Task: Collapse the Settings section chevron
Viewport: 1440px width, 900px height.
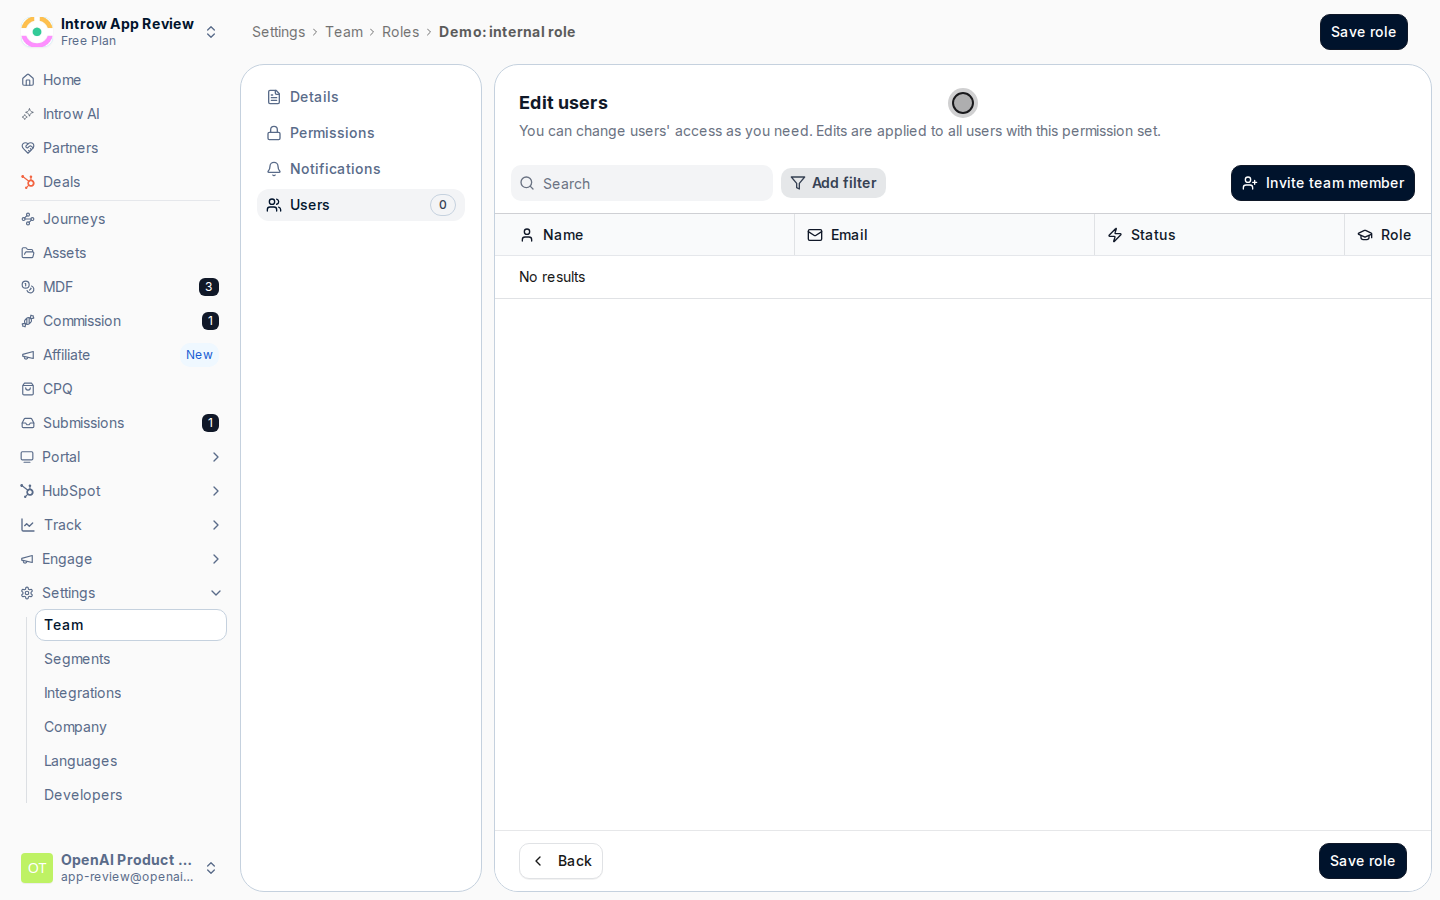Action: click(215, 593)
